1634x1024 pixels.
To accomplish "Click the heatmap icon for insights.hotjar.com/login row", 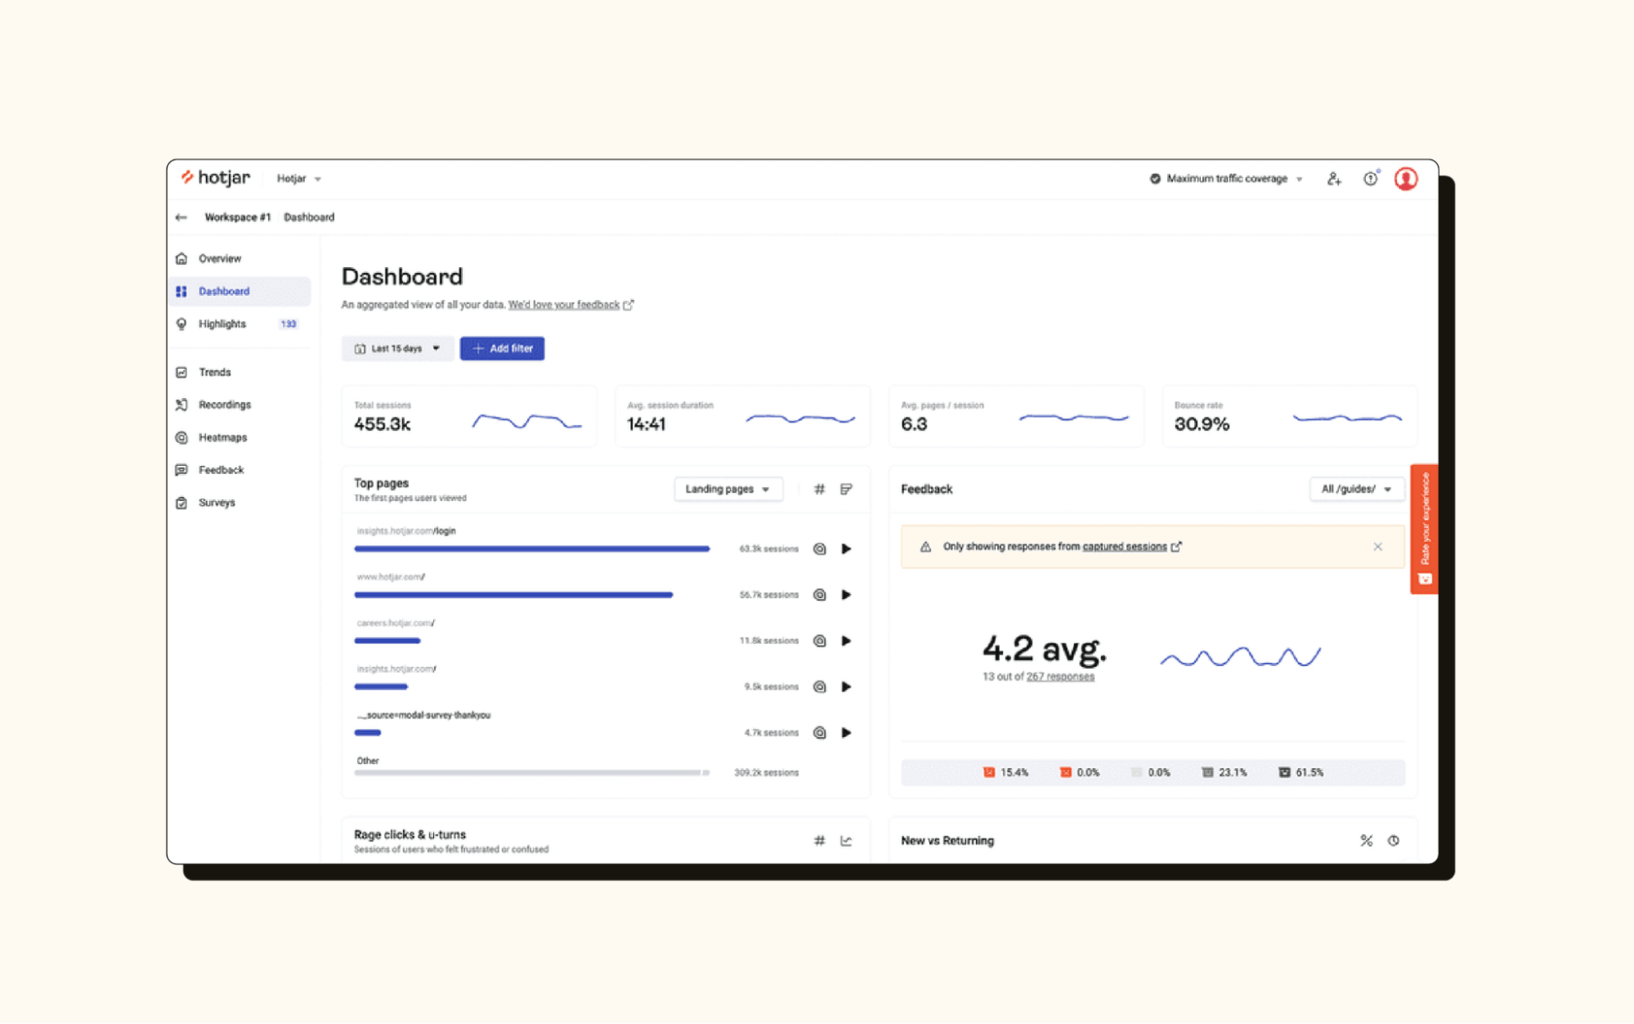I will [x=819, y=548].
